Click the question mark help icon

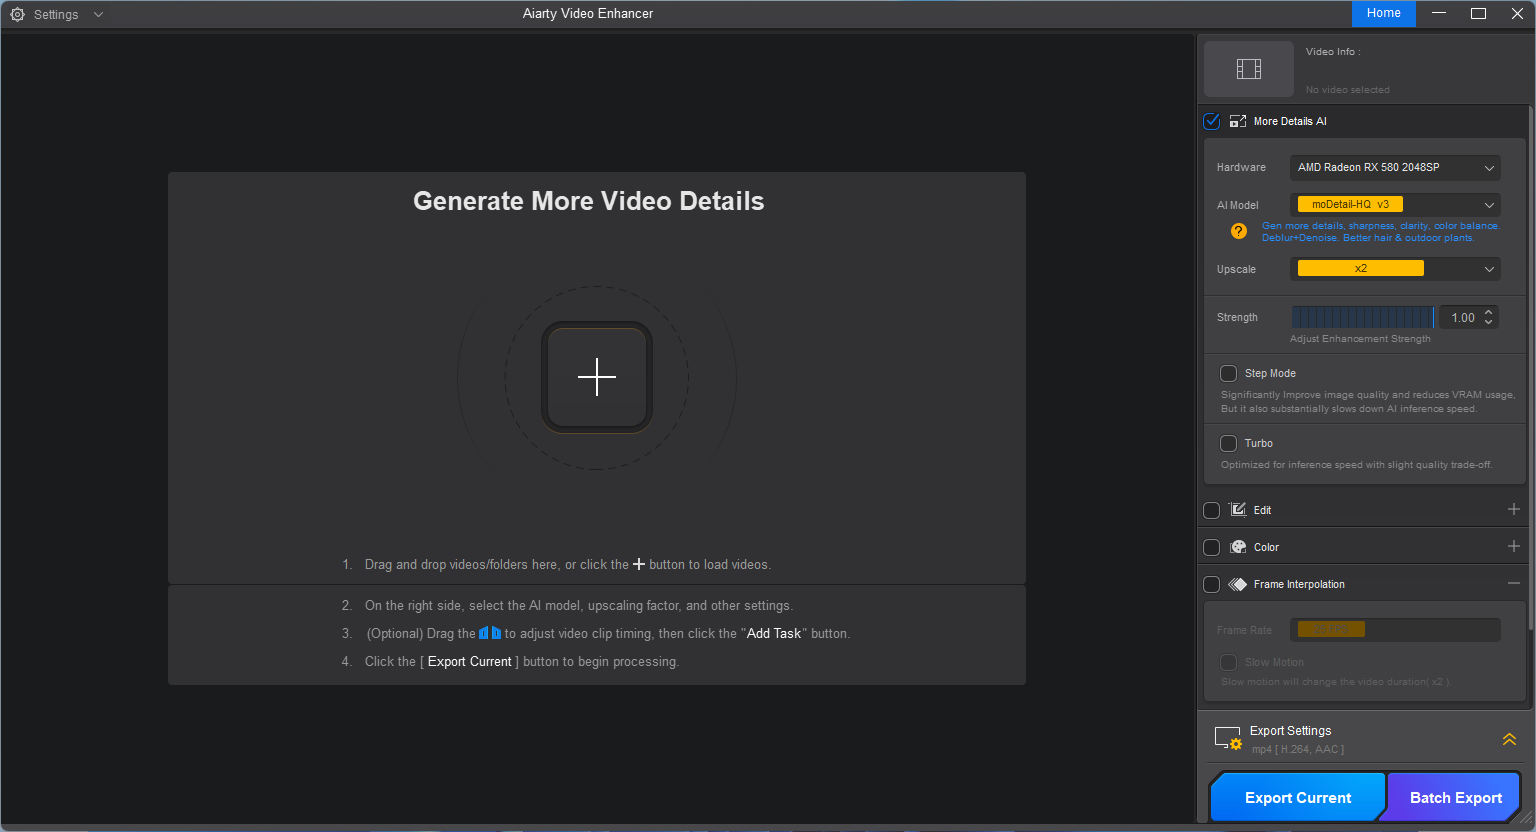click(1239, 231)
